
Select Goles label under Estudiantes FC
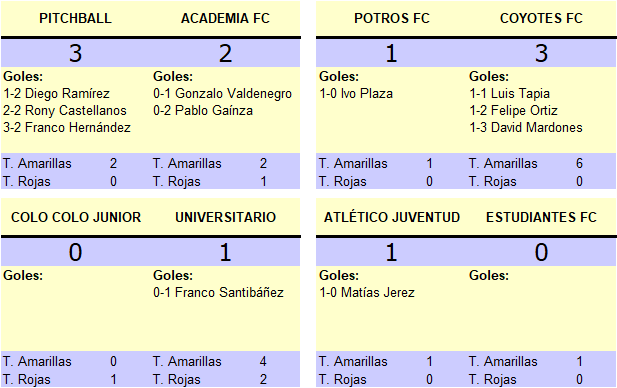click(x=489, y=275)
